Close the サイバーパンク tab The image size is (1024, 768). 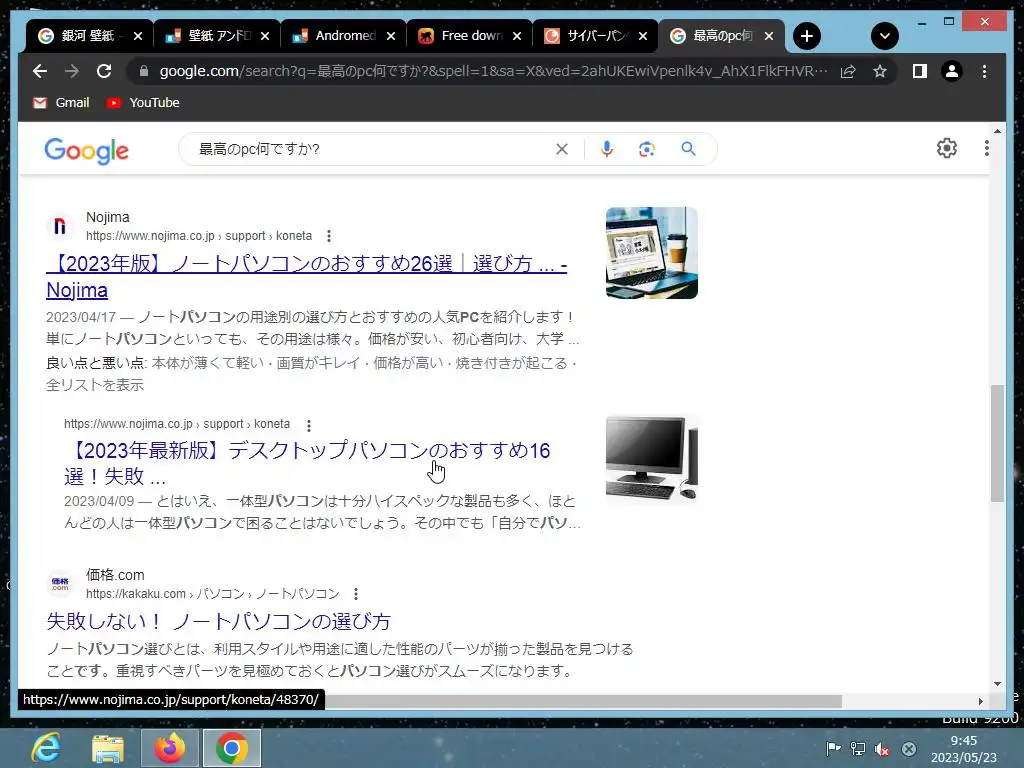643,36
